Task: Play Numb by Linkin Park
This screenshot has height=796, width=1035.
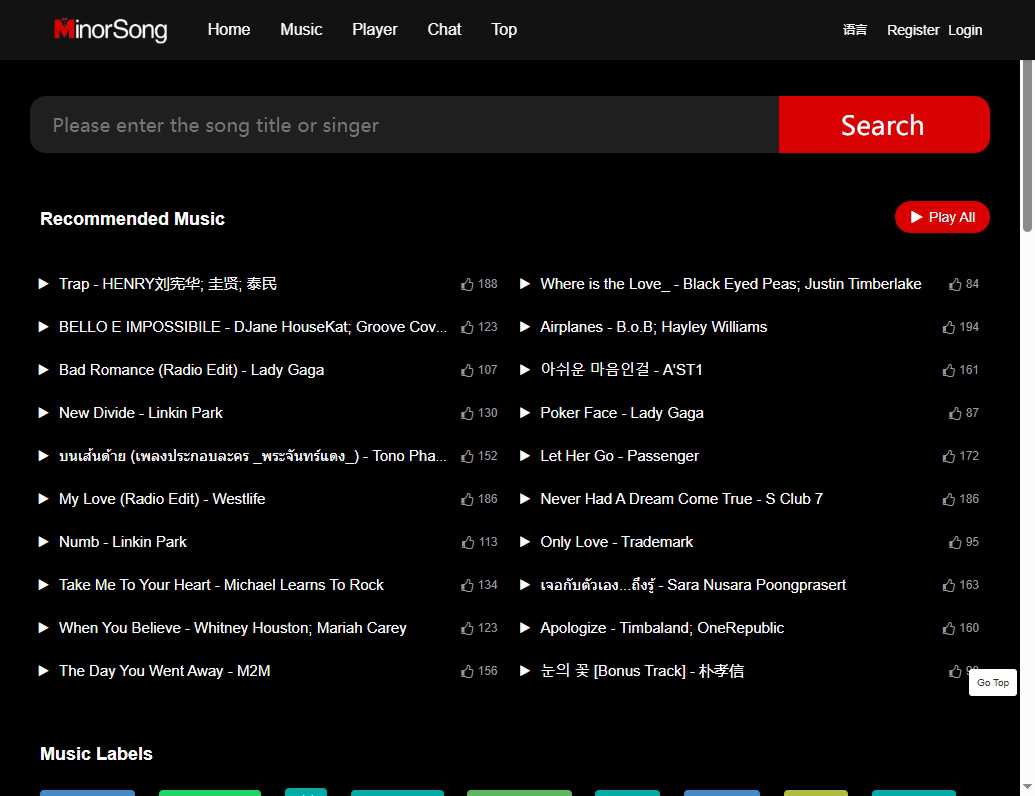Action: (44, 542)
